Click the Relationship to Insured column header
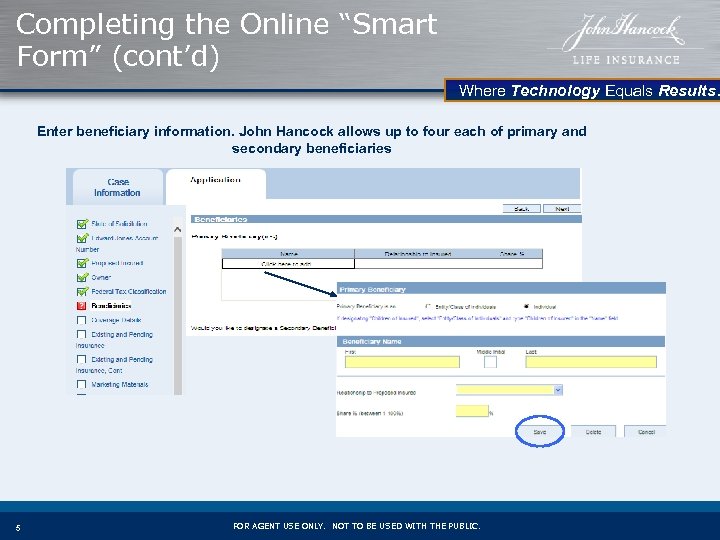Viewport: 720px width, 540px height. (418, 253)
